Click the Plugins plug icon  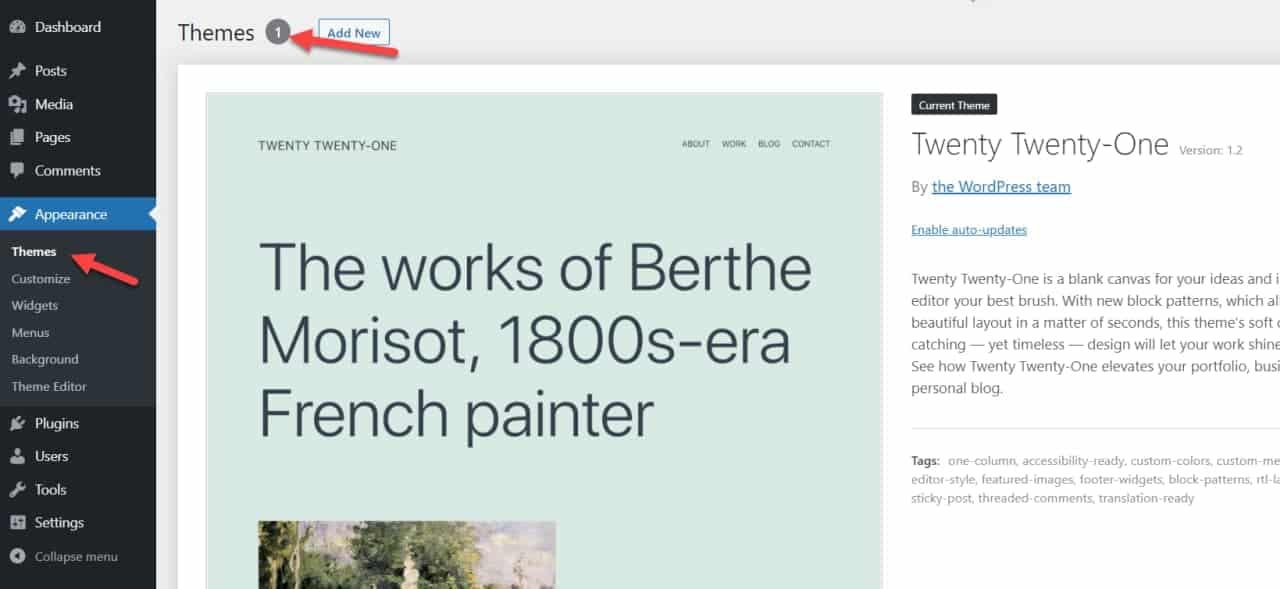17,423
